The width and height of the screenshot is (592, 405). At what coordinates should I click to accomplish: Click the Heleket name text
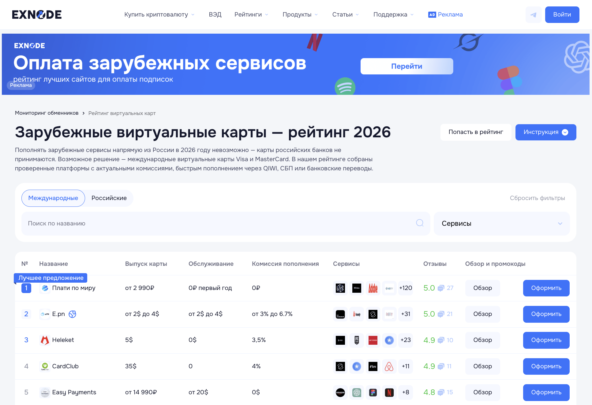(63, 340)
